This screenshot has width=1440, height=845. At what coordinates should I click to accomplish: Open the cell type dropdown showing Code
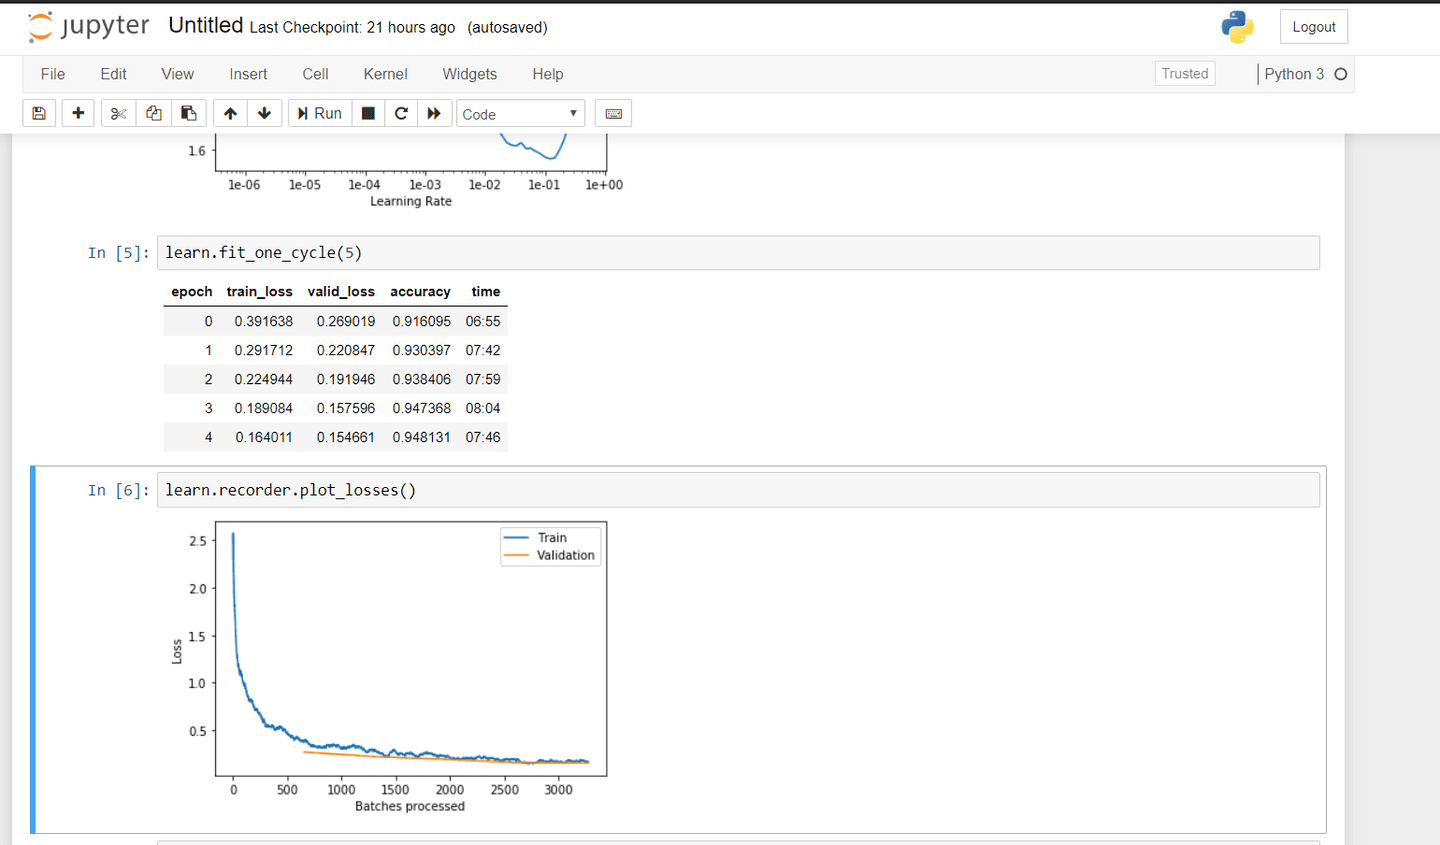point(520,114)
